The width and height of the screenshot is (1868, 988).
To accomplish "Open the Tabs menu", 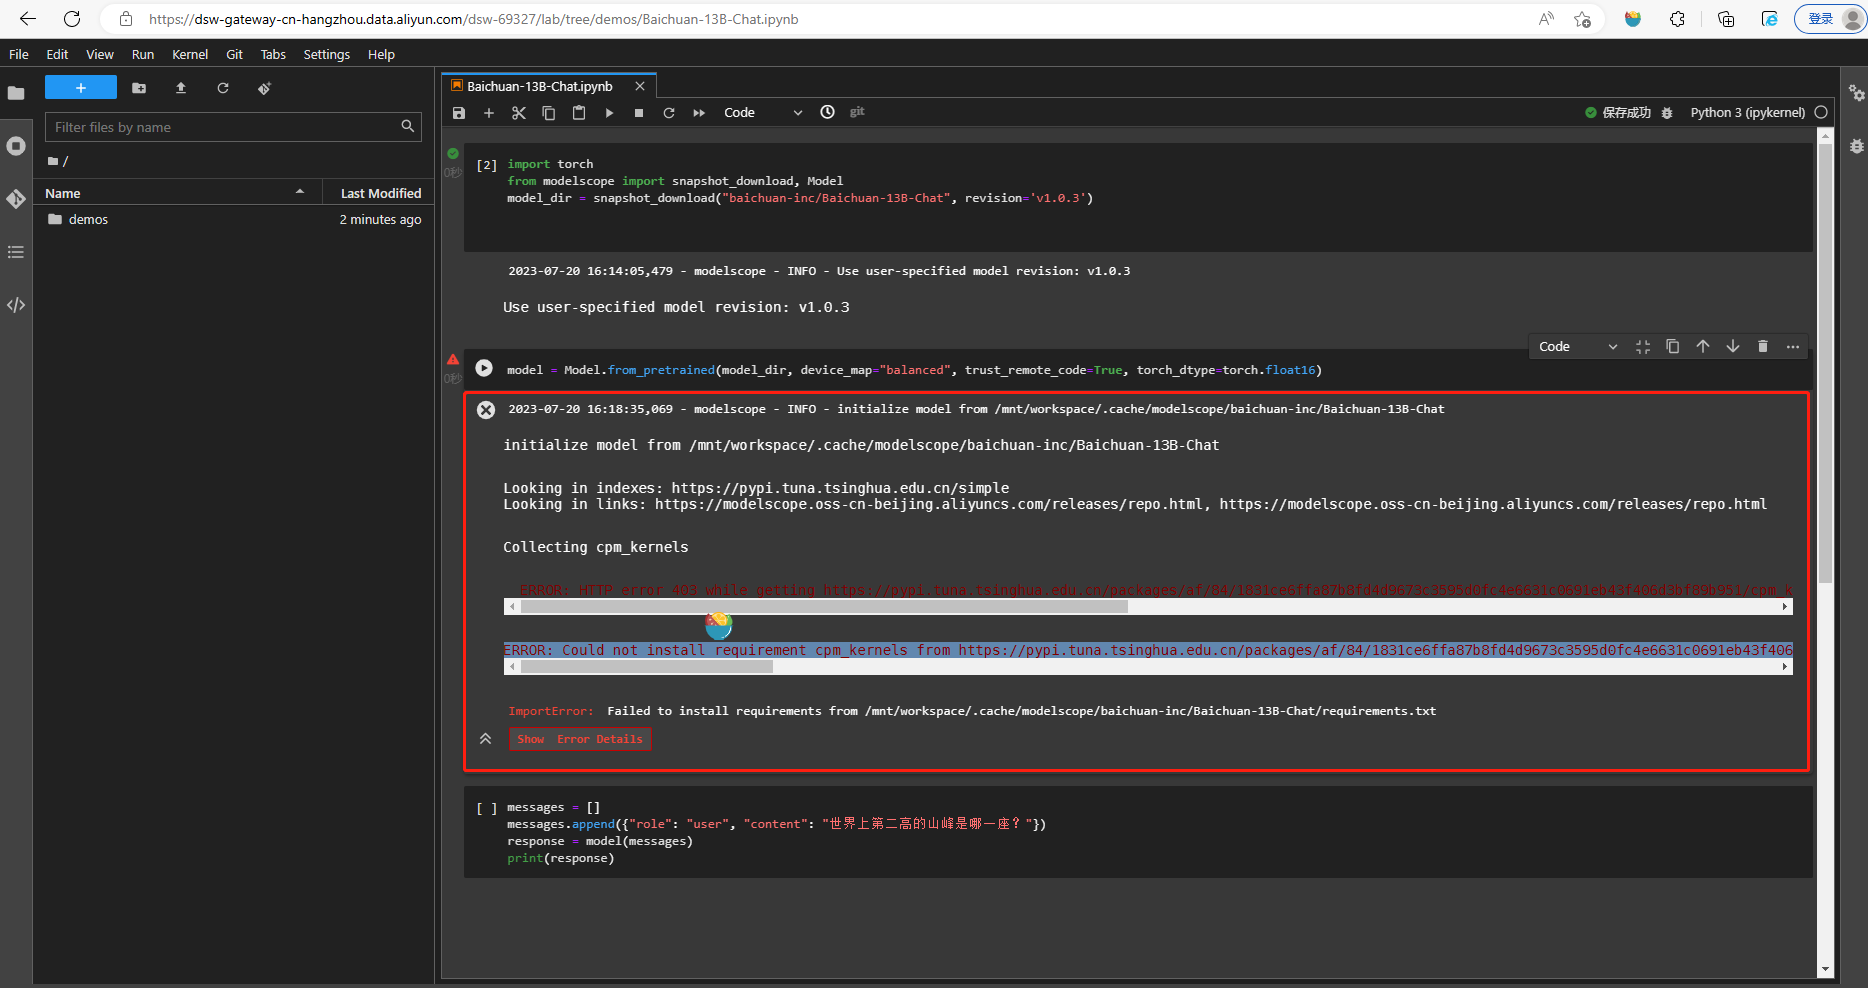I will pyautogui.click(x=273, y=54).
